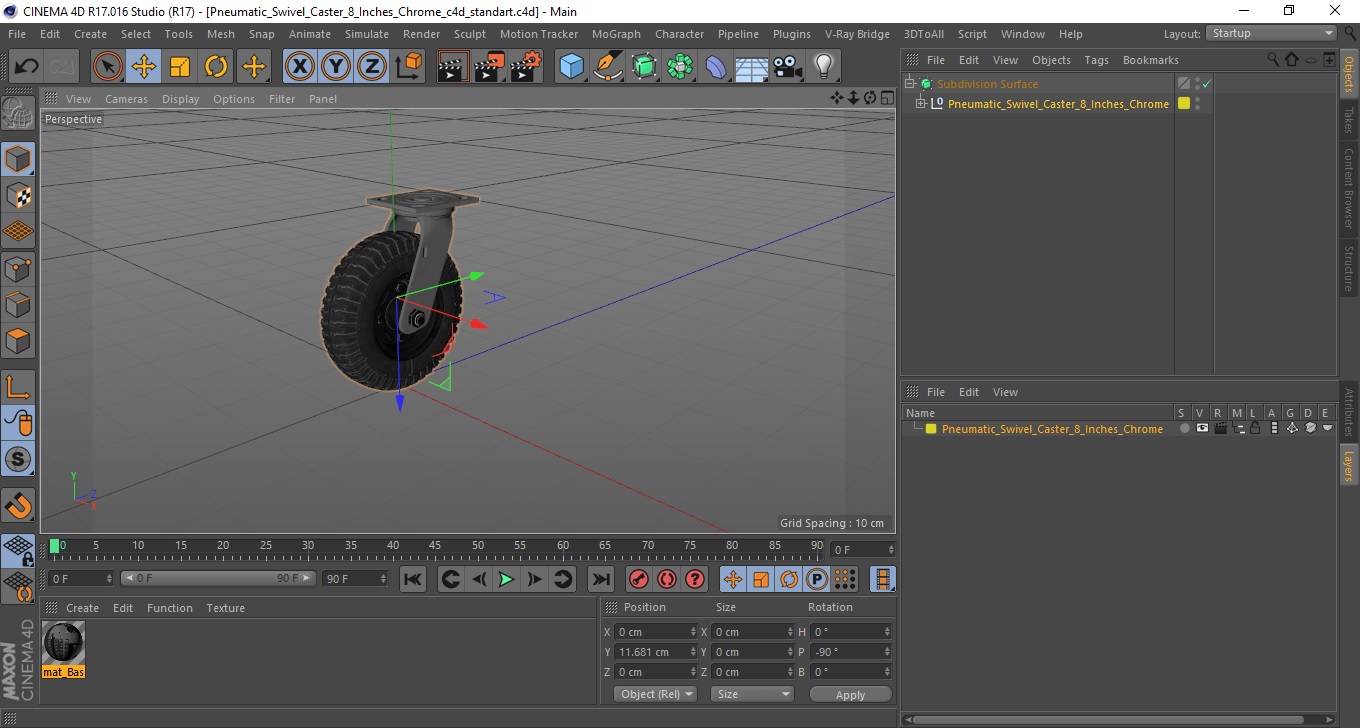Toggle Subdivision Surface green enable checkmark
1360x728 pixels.
pos(1206,84)
